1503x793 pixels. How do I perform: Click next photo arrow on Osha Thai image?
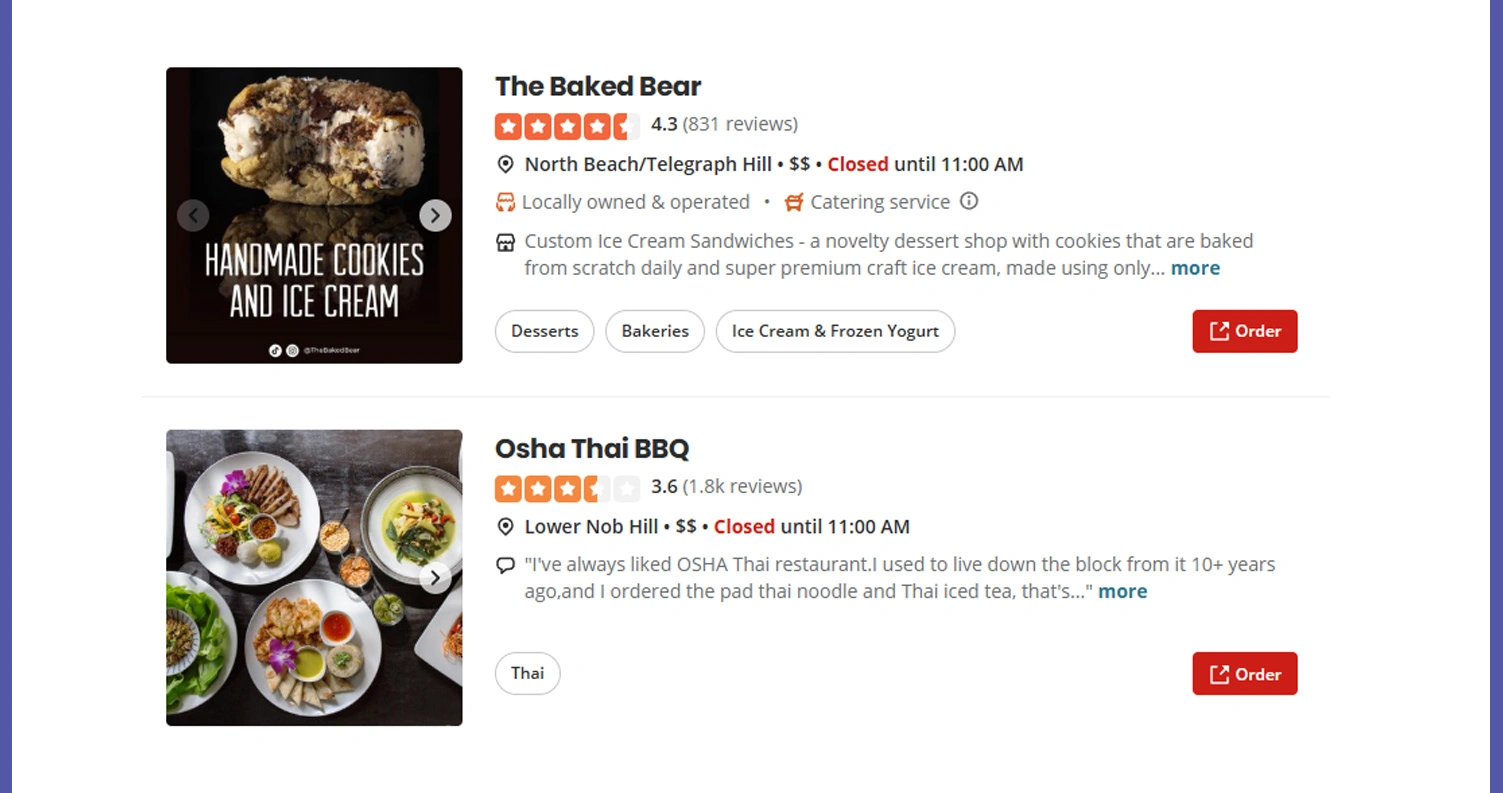click(435, 577)
